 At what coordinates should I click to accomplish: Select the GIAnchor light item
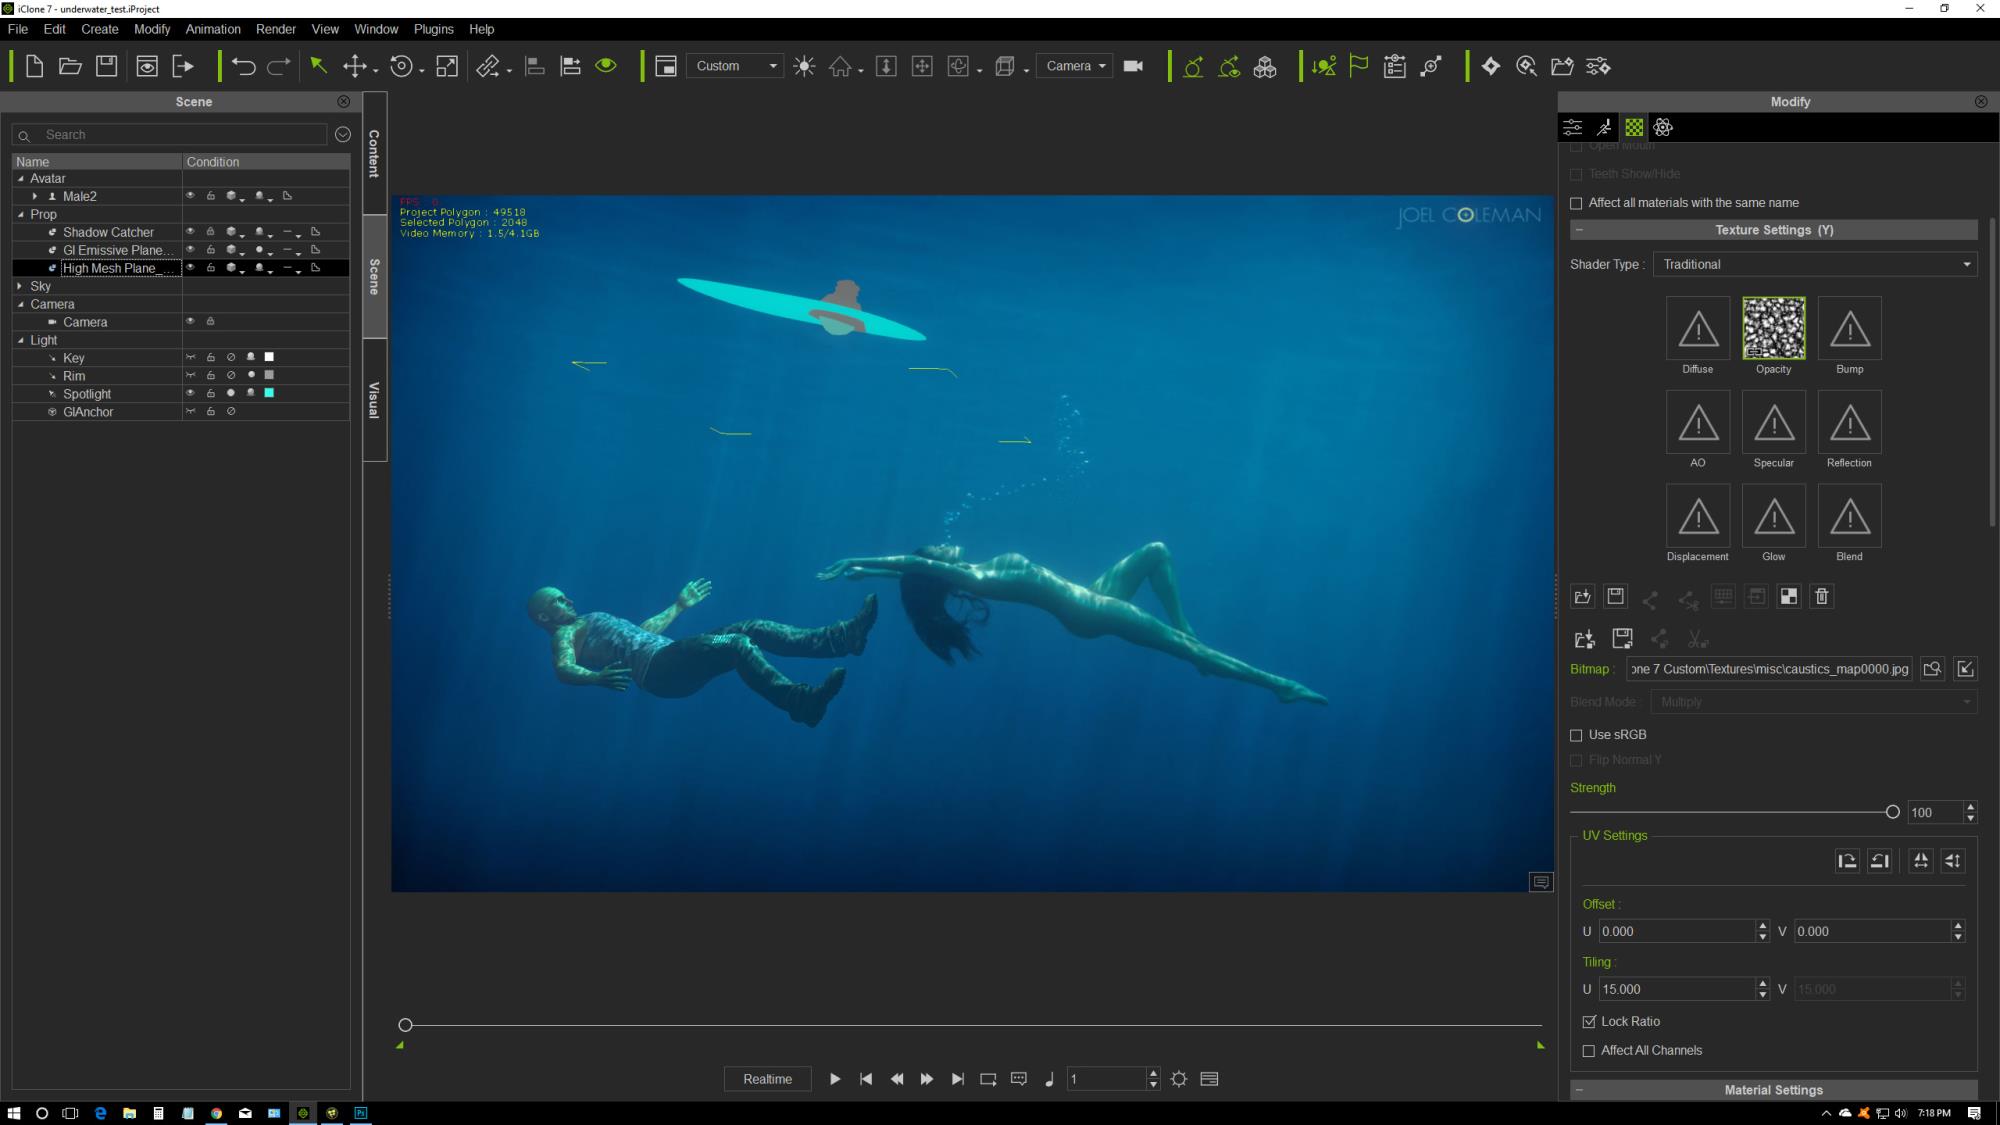pyautogui.click(x=88, y=412)
